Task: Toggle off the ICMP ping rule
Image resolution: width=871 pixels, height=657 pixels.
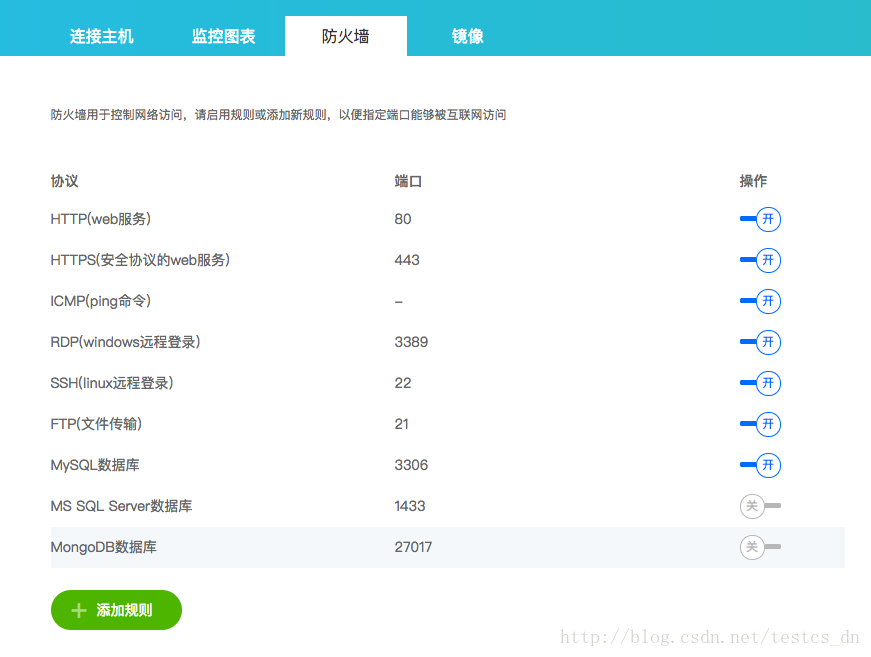Action: click(760, 301)
